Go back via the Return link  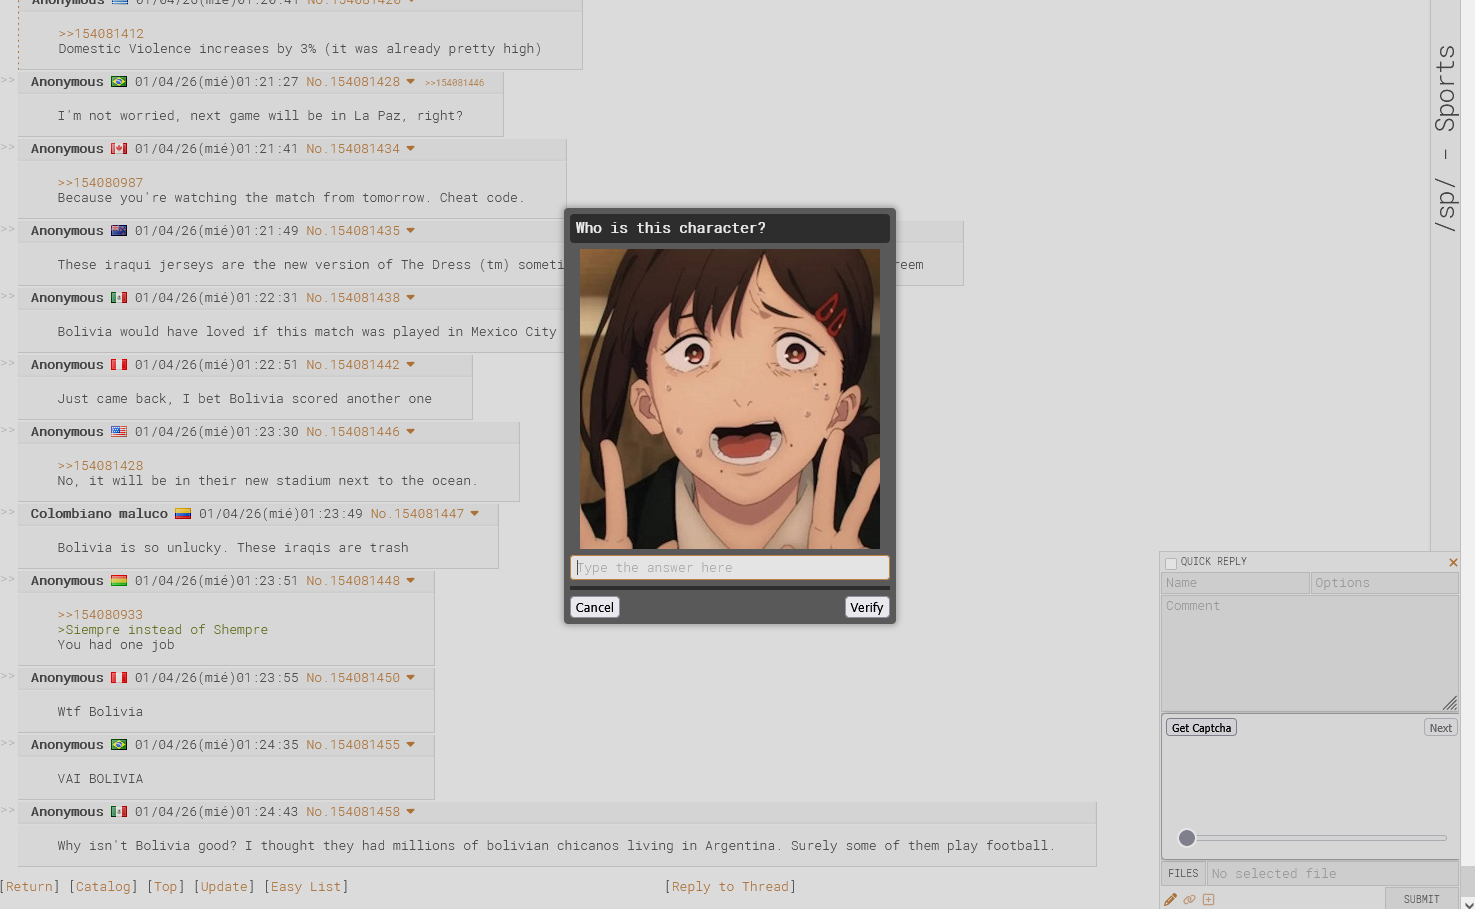tap(30, 887)
